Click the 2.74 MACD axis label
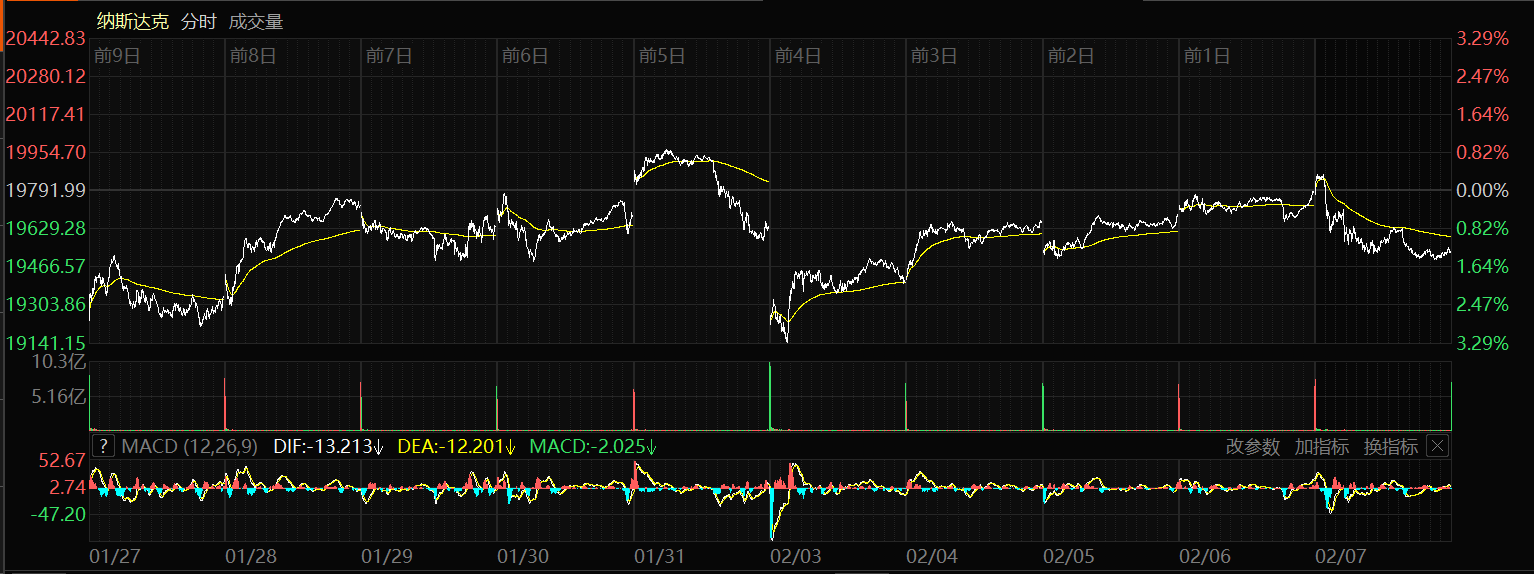The width and height of the screenshot is (1534, 574). 67,488
